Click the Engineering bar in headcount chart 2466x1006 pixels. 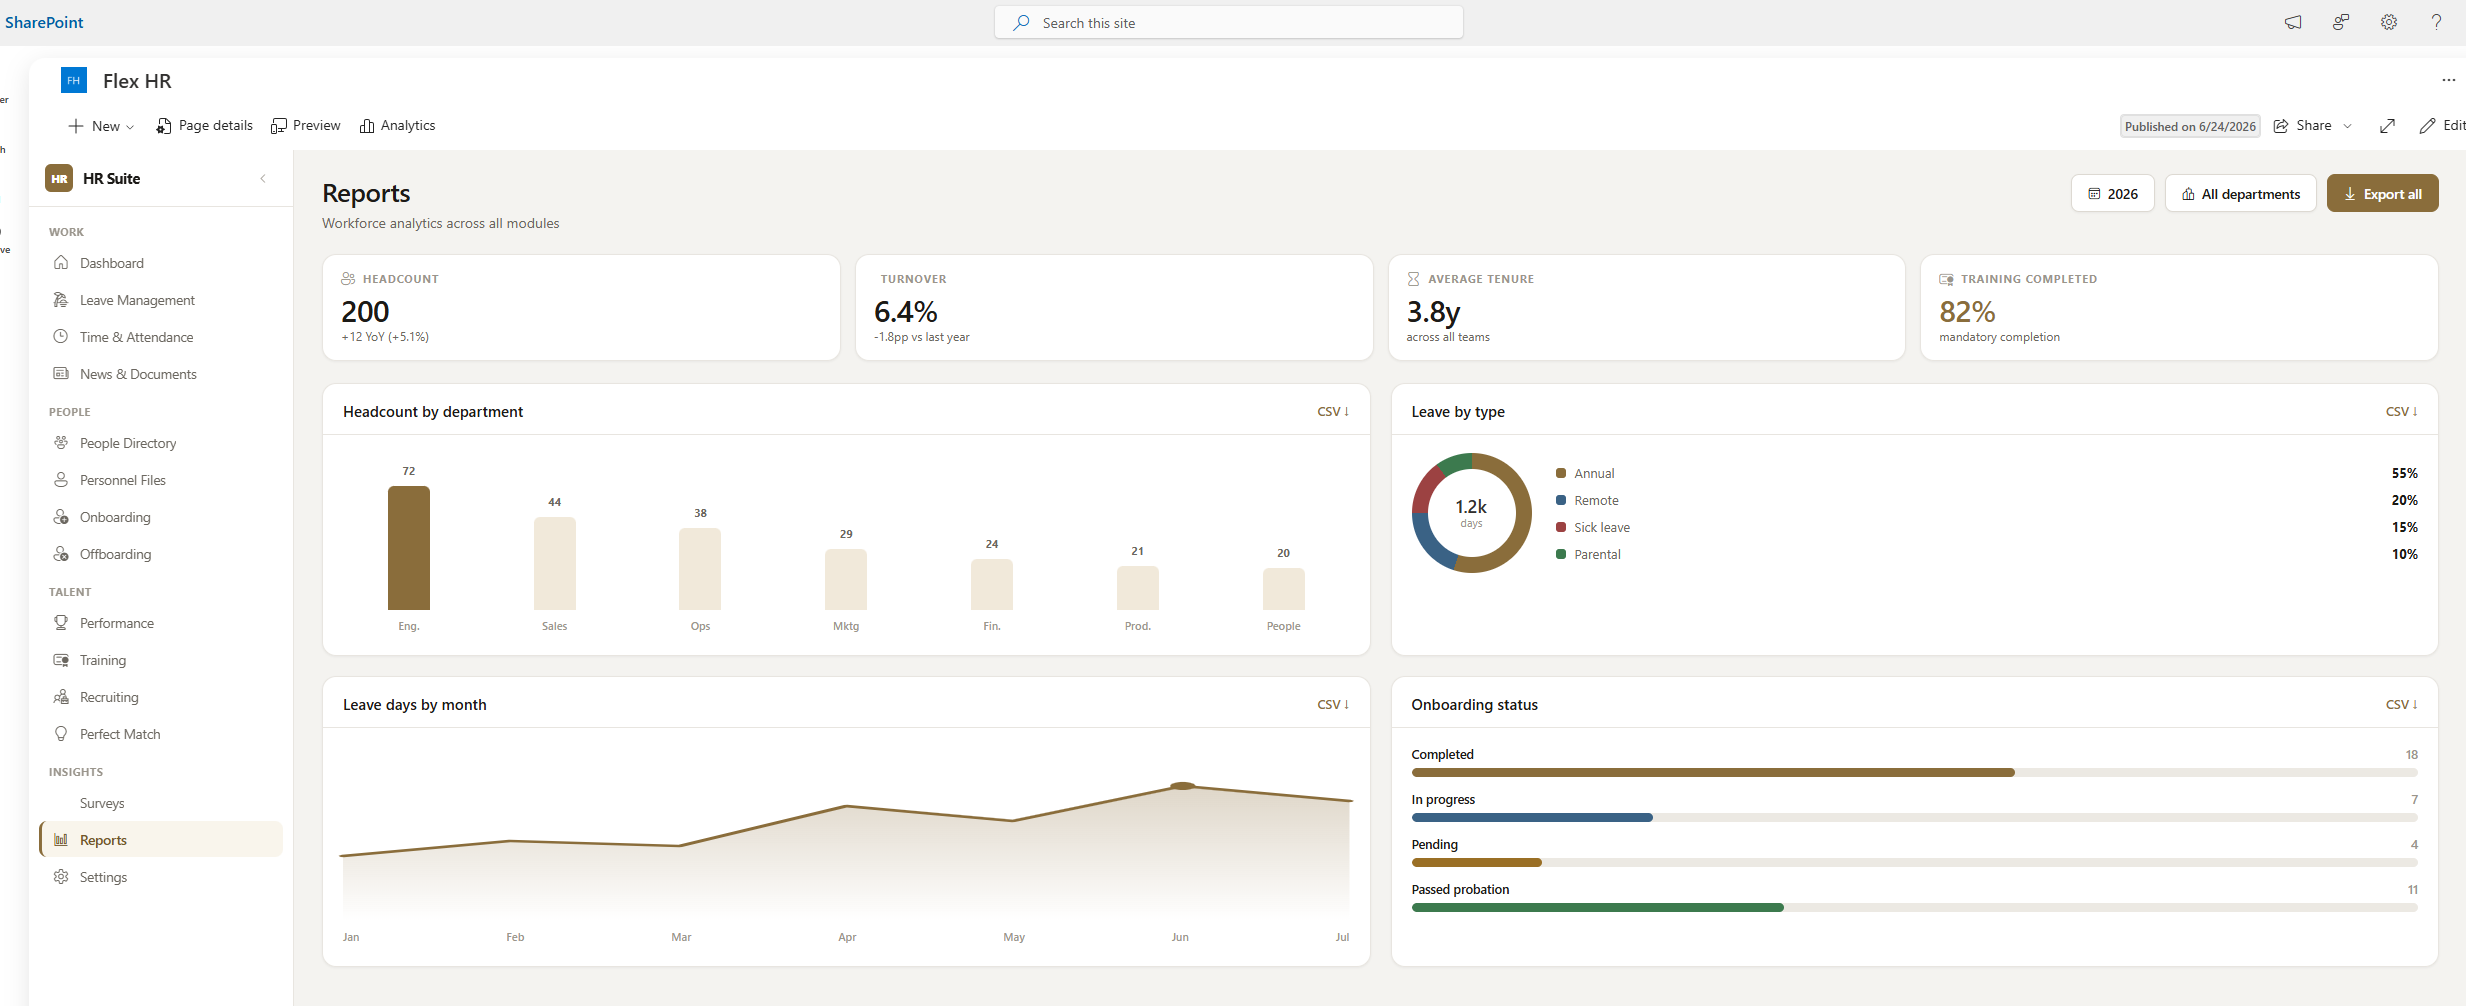pyautogui.click(x=409, y=548)
